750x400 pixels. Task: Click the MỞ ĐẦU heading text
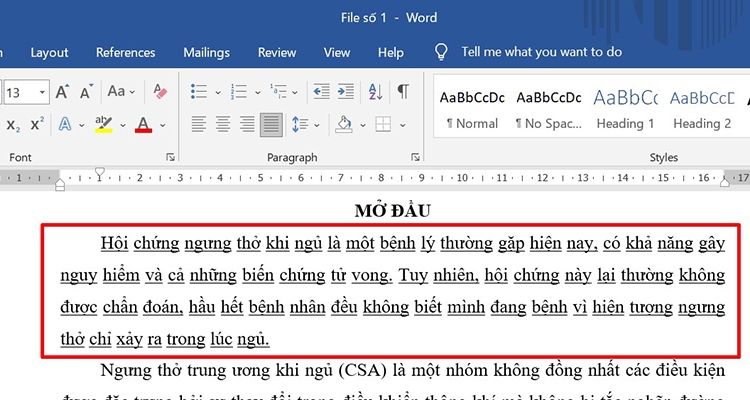(x=393, y=211)
